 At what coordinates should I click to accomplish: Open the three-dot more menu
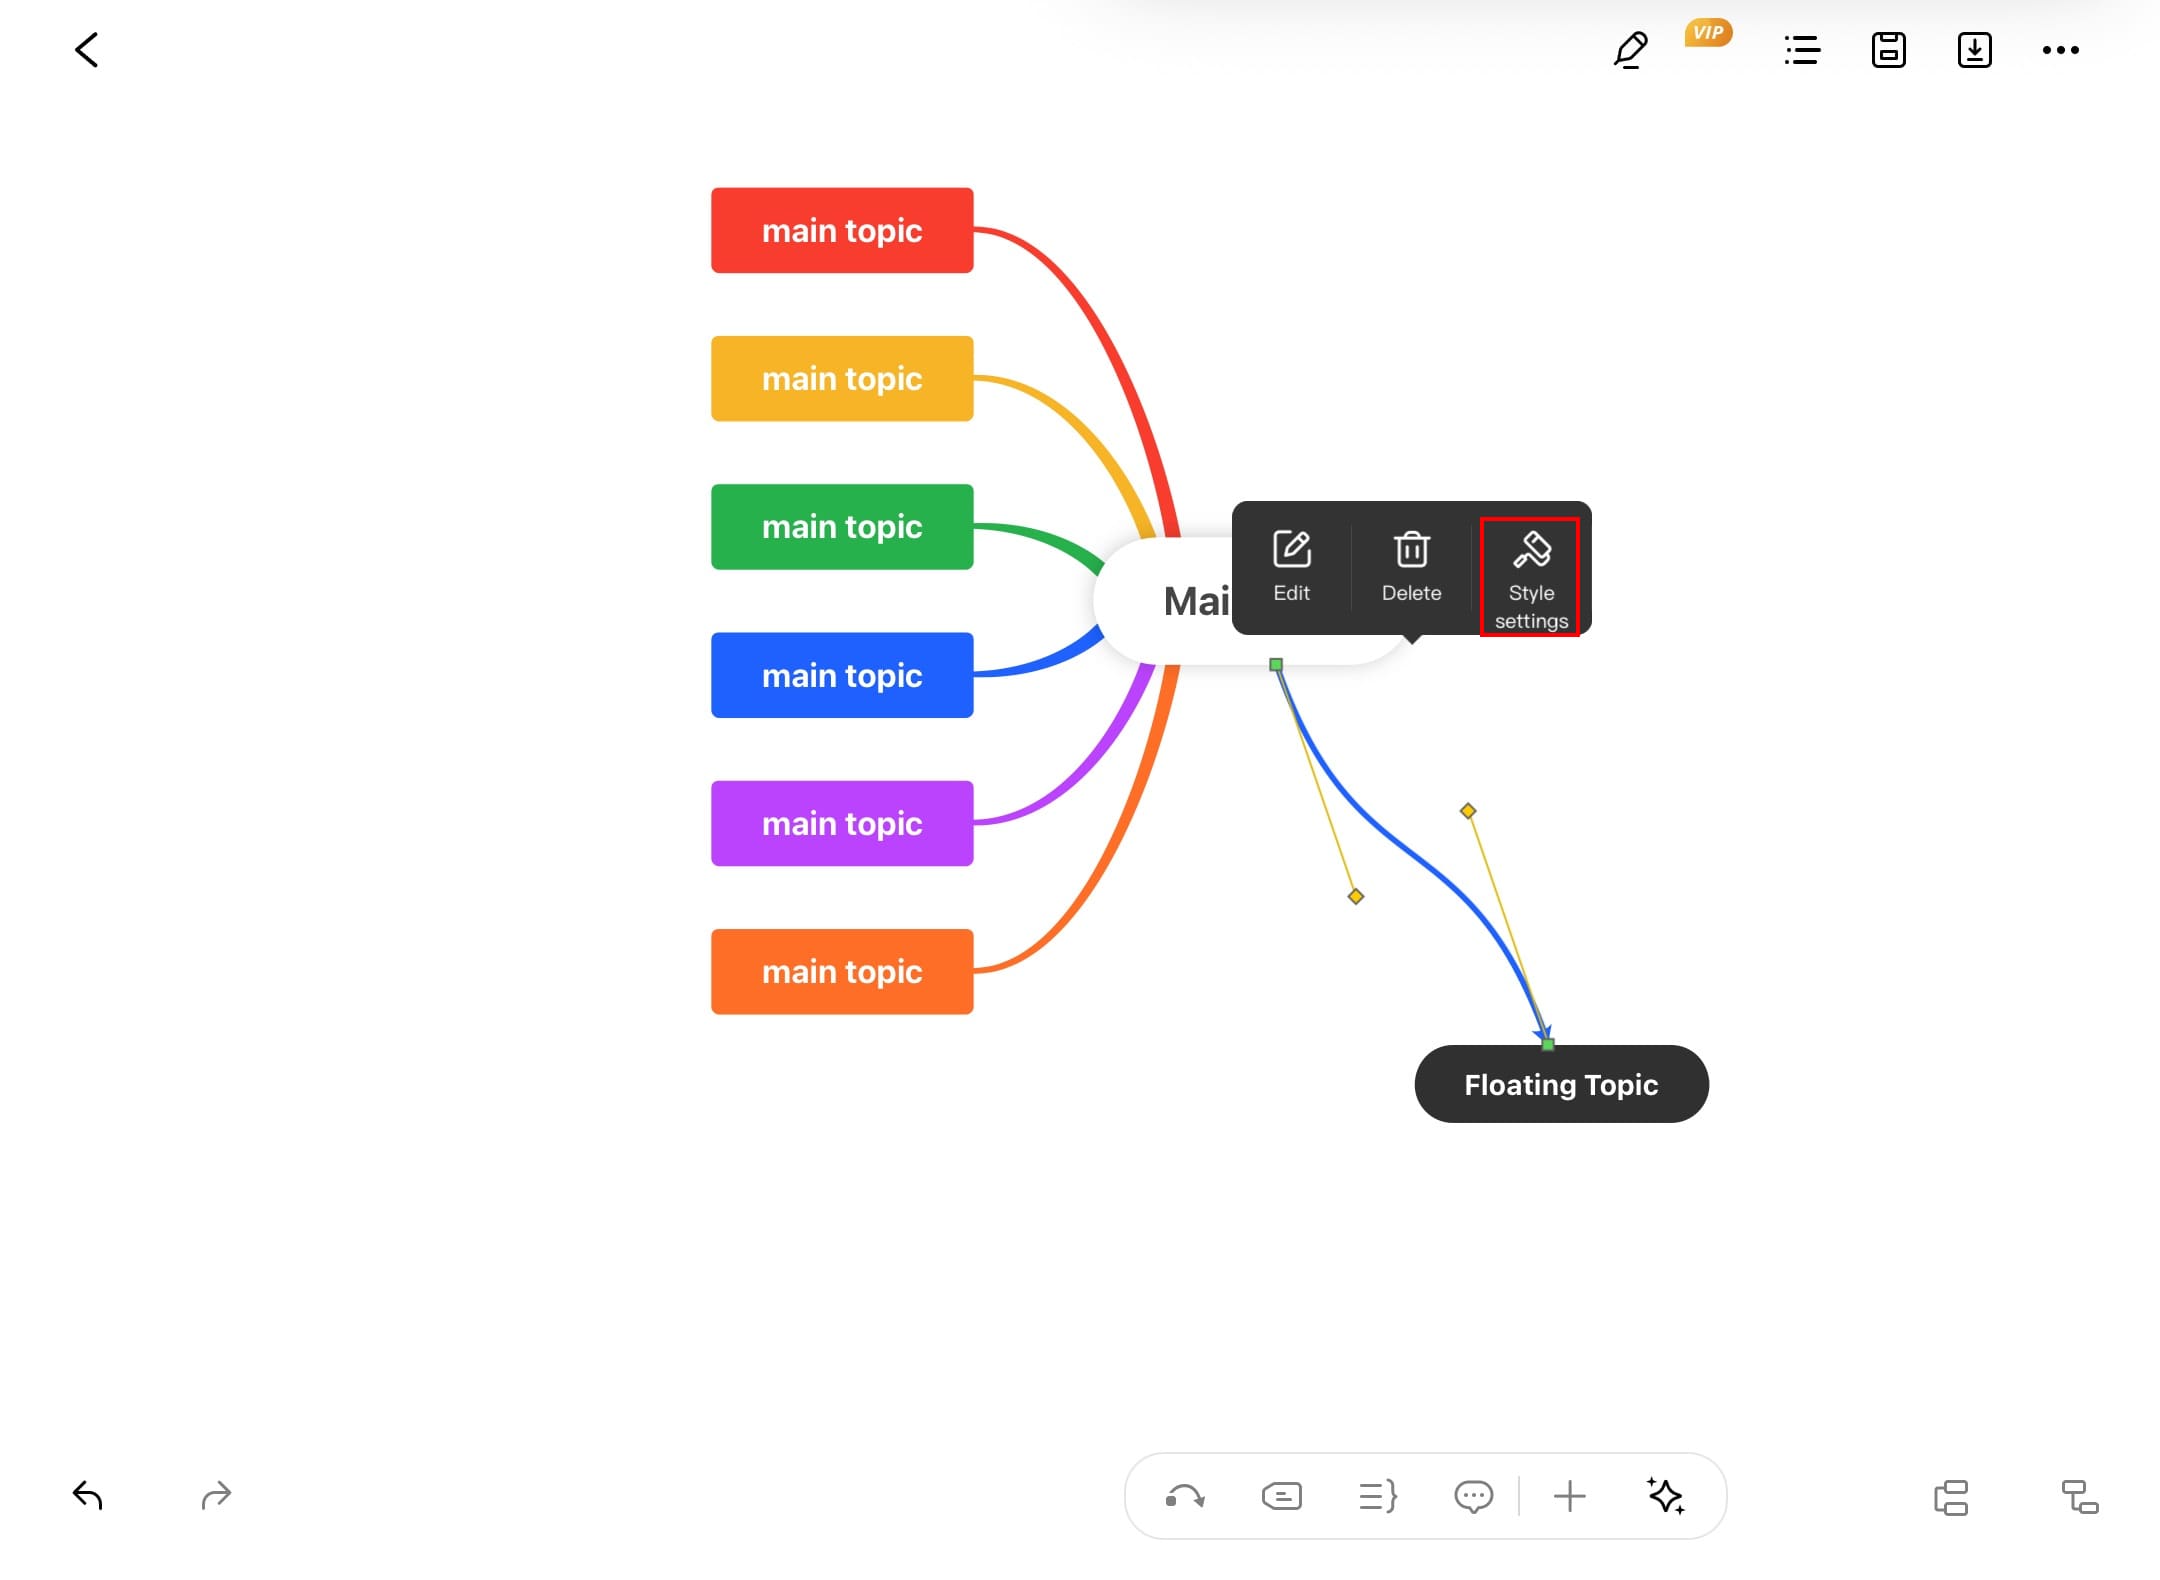[x=2060, y=50]
